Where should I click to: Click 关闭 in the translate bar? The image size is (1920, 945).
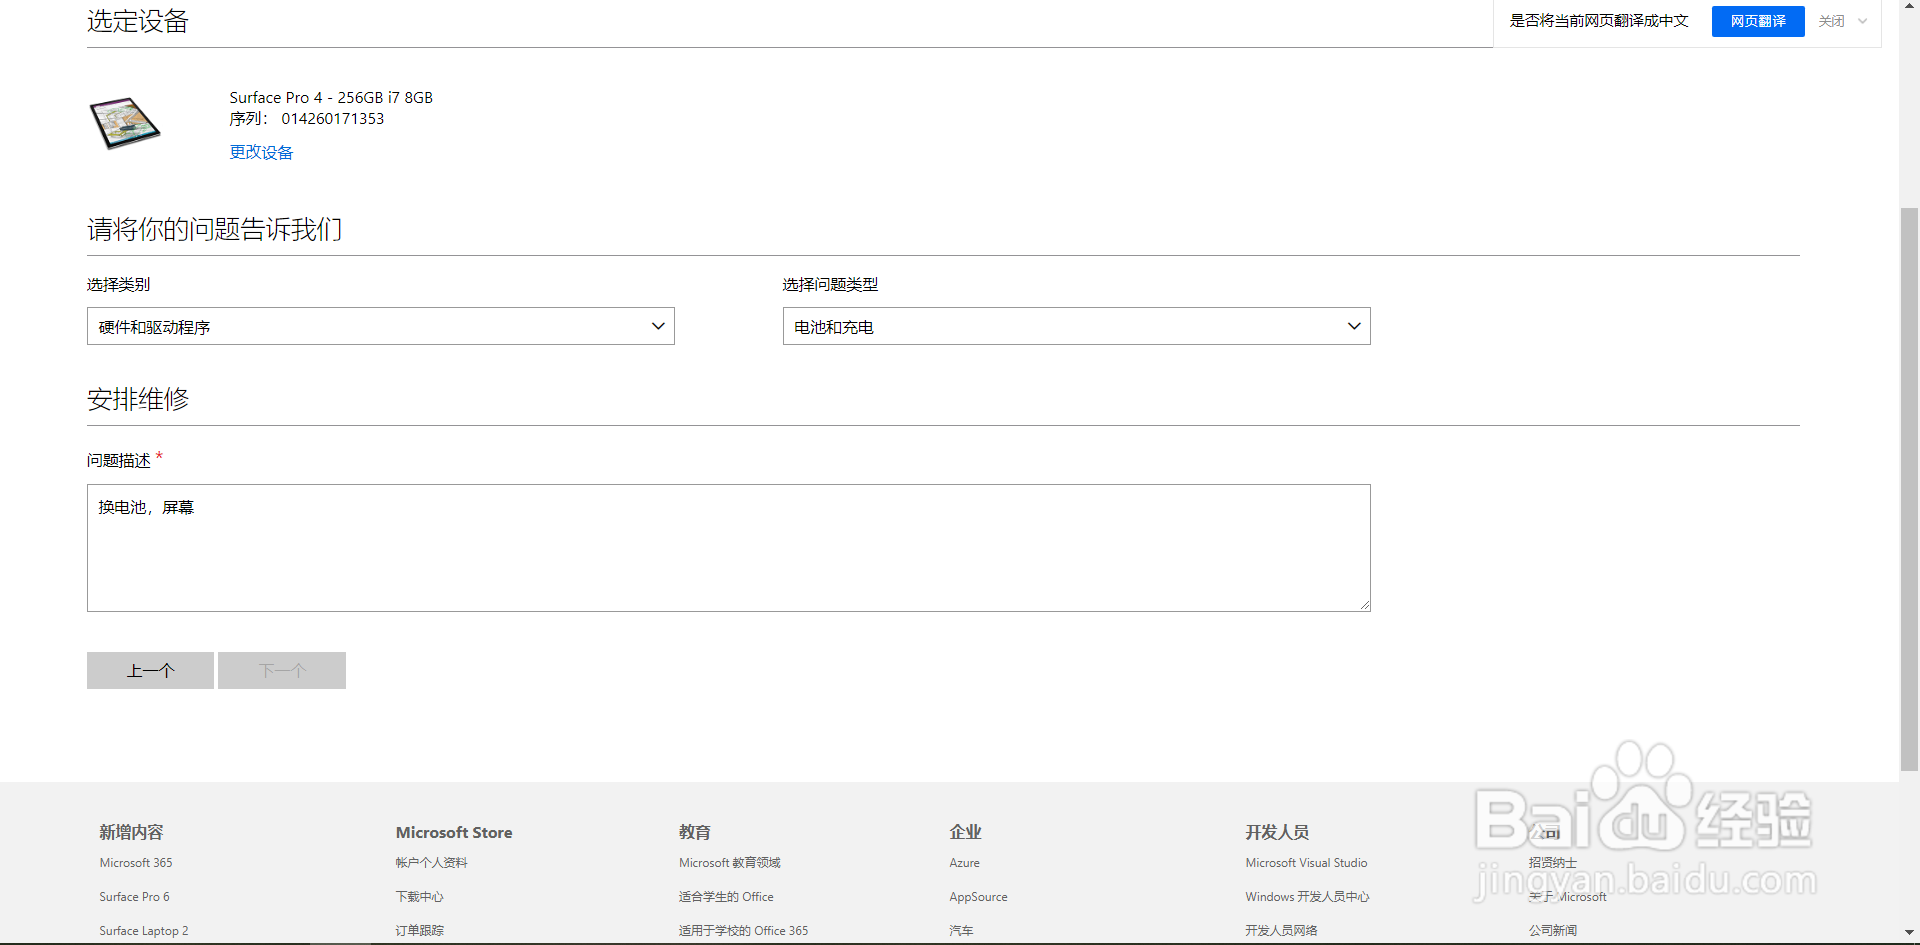pyautogui.click(x=1832, y=21)
